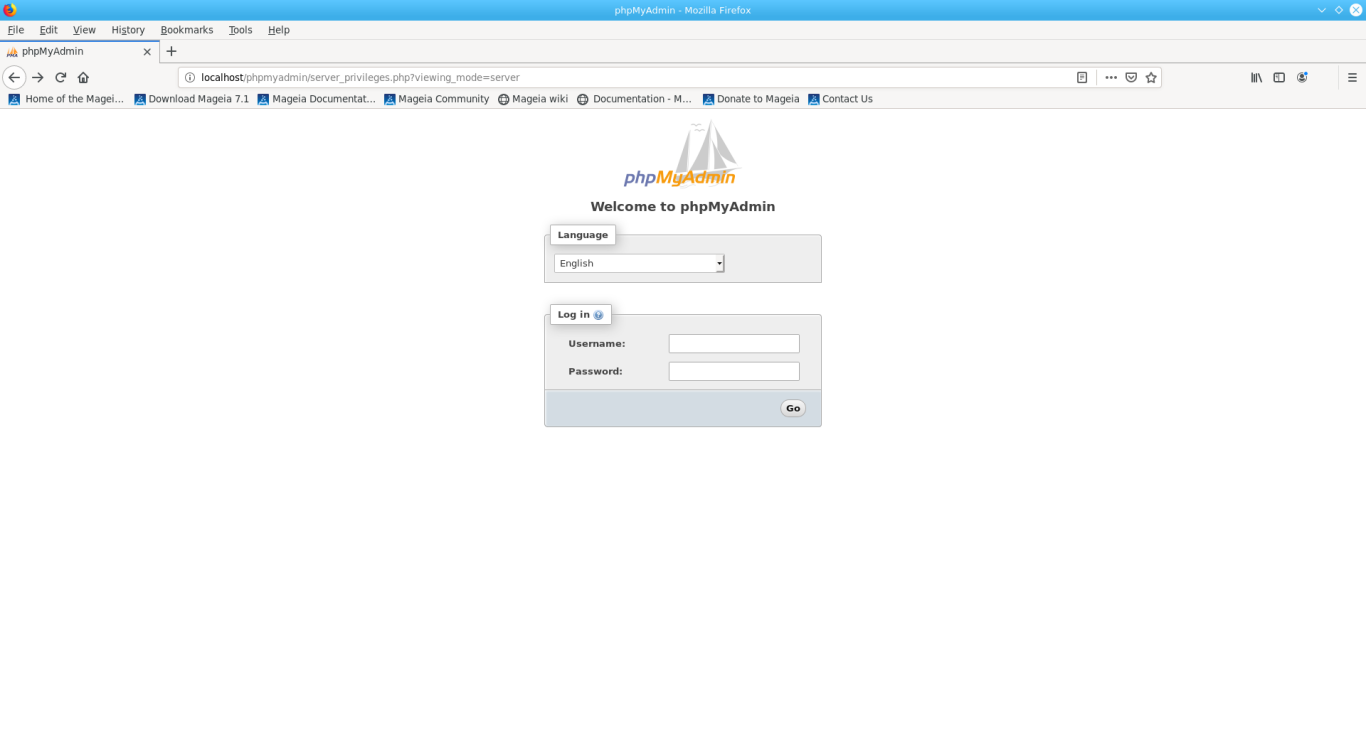The image size is (1366, 742).
Task: Click the Password label
Action: coord(595,371)
